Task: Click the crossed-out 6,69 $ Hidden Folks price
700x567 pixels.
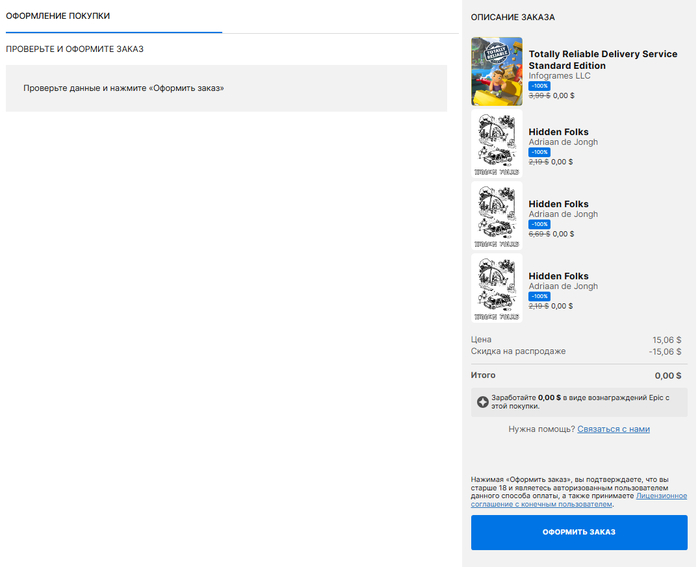Action: tap(538, 234)
